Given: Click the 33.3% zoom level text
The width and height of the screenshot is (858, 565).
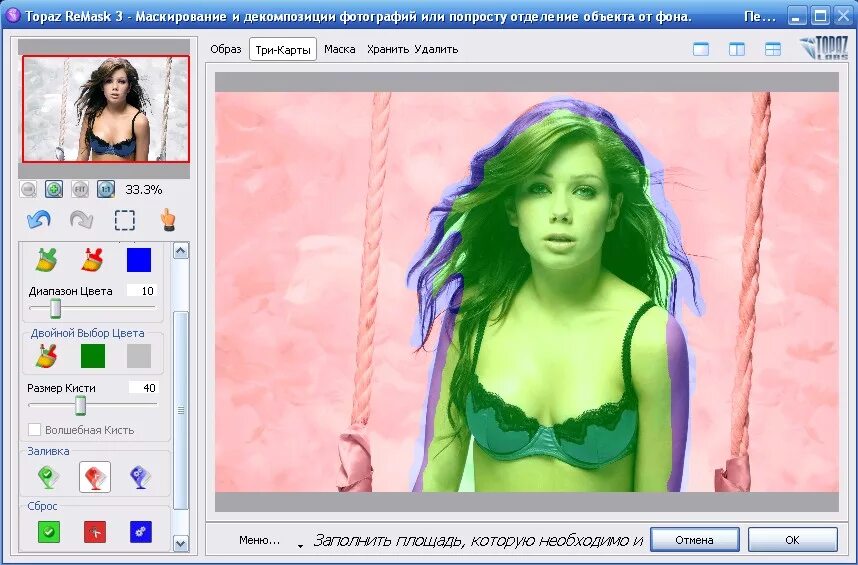Looking at the screenshot, I should pos(143,190).
